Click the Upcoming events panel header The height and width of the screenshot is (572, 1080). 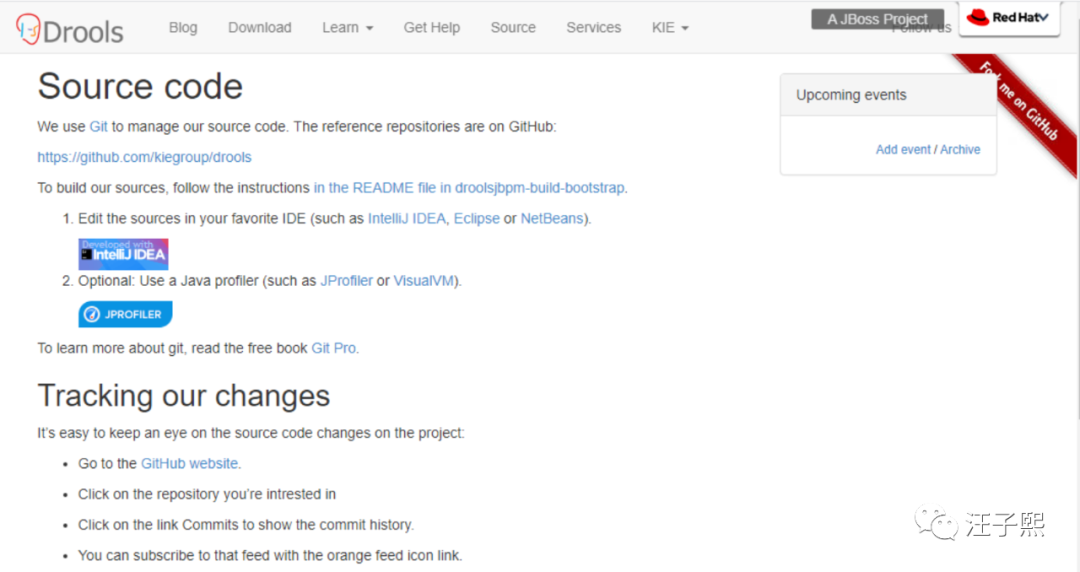click(x=889, y=95)
